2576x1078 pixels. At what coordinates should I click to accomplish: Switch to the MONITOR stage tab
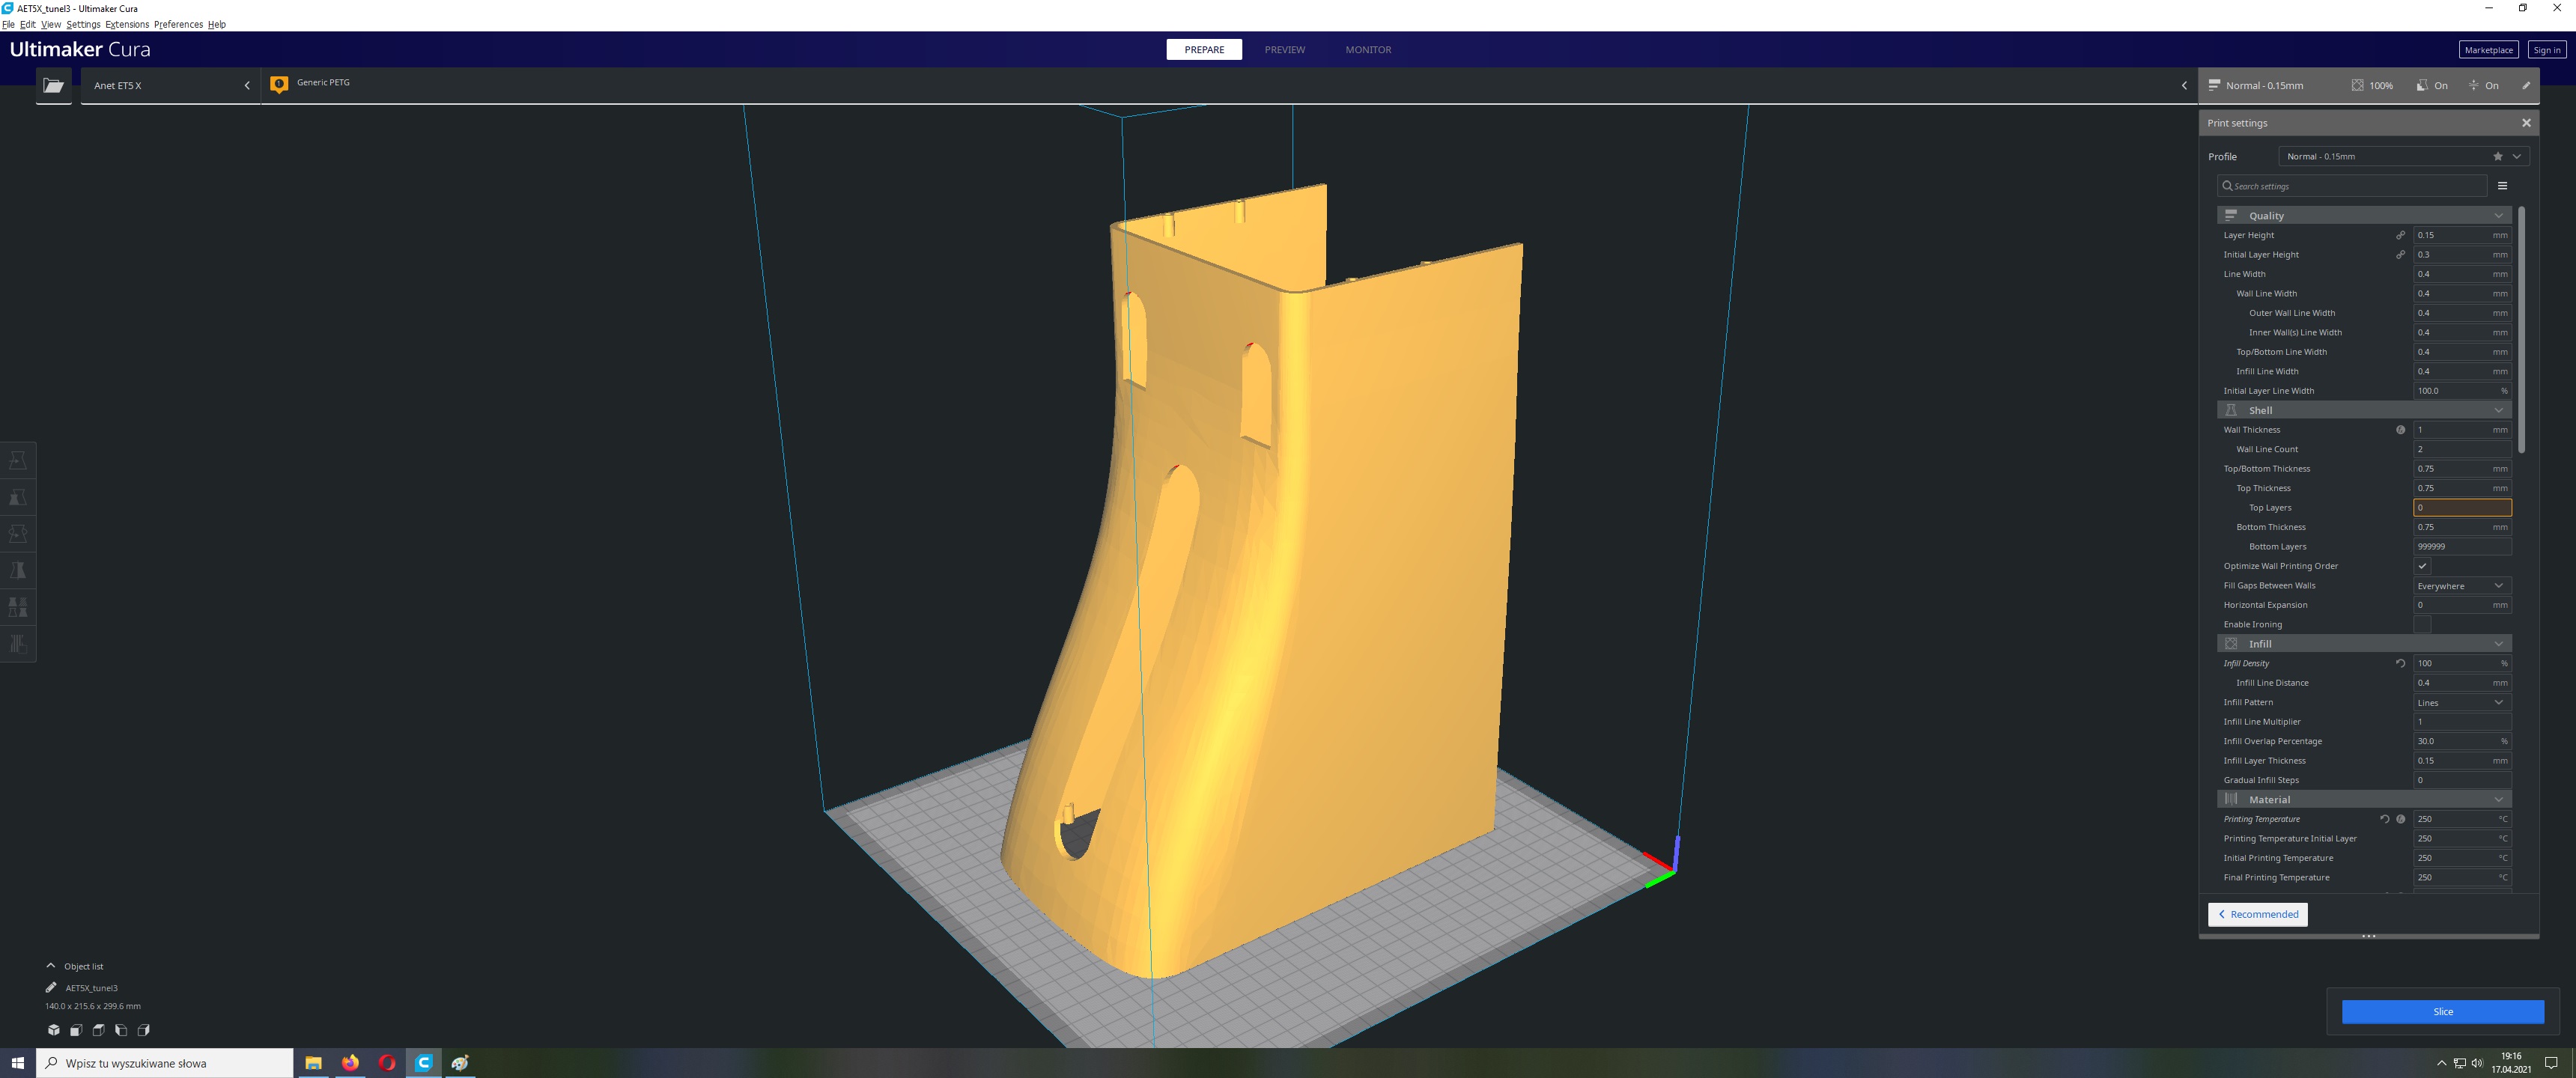[1368, 49]
